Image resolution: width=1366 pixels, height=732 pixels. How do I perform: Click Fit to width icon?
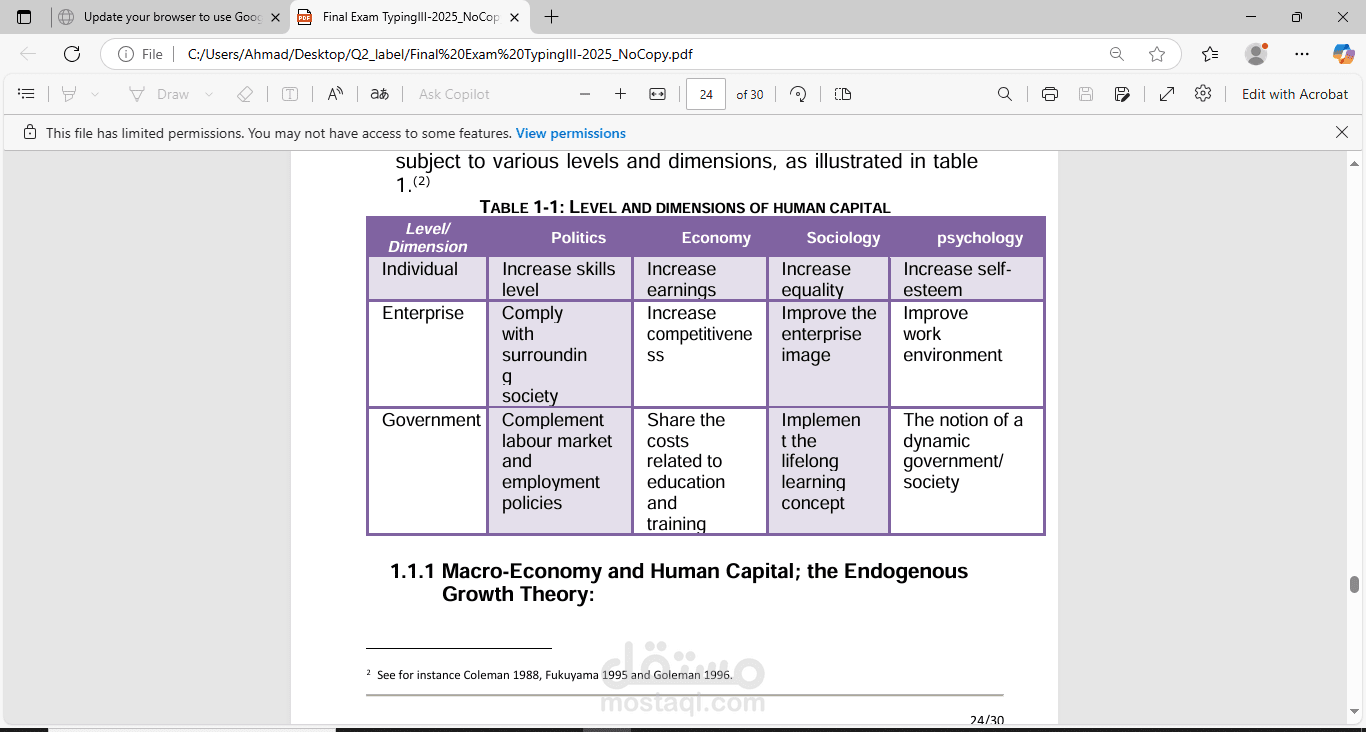pos(657,94)
